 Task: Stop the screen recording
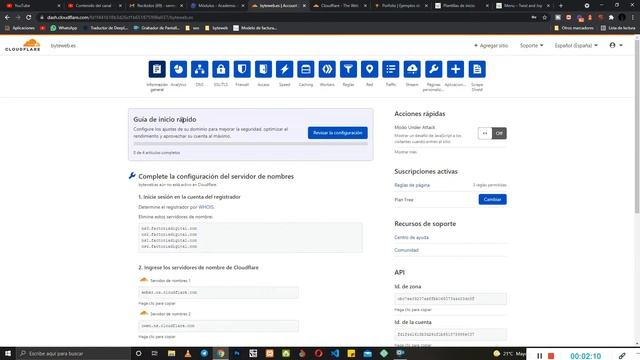pyautogui.click(x=551, y=356)
